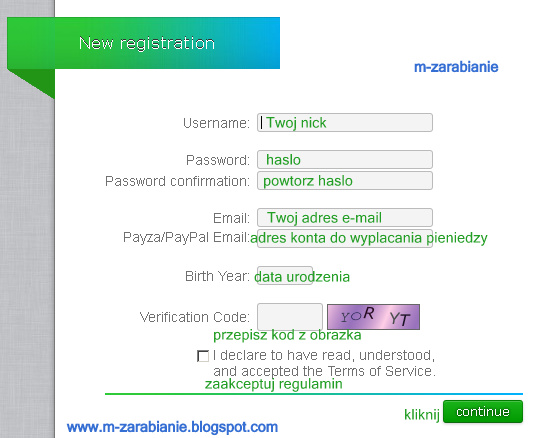
Task: Click the Terms of Service declaration text
Action: click(324, 363)
